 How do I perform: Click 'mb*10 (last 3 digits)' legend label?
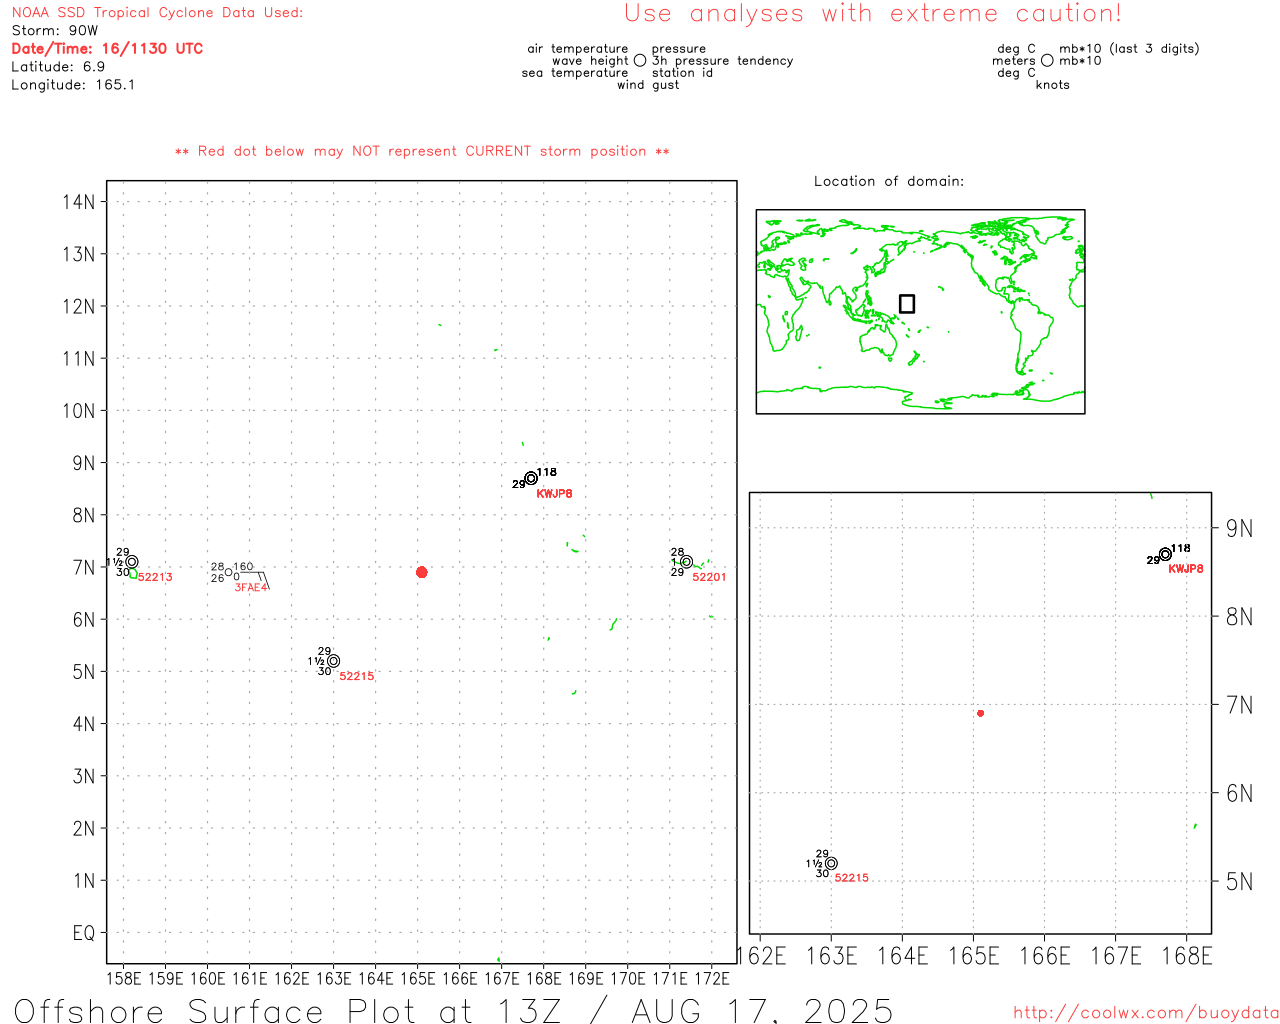click(x=1129, y=49)
